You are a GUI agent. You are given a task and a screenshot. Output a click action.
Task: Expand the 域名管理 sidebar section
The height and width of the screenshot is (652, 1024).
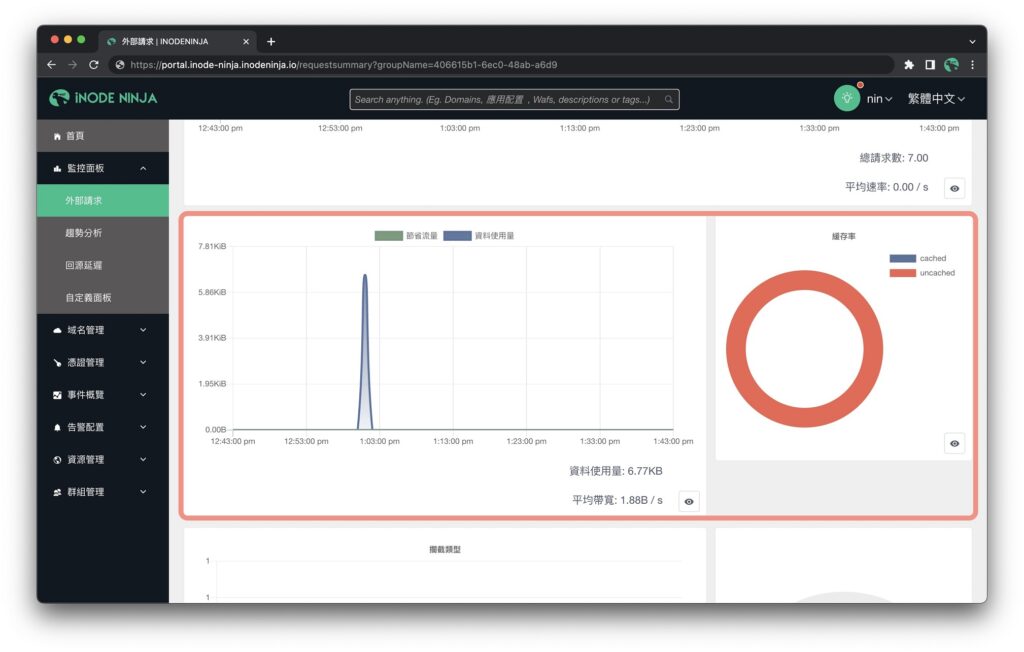(103, 330)
